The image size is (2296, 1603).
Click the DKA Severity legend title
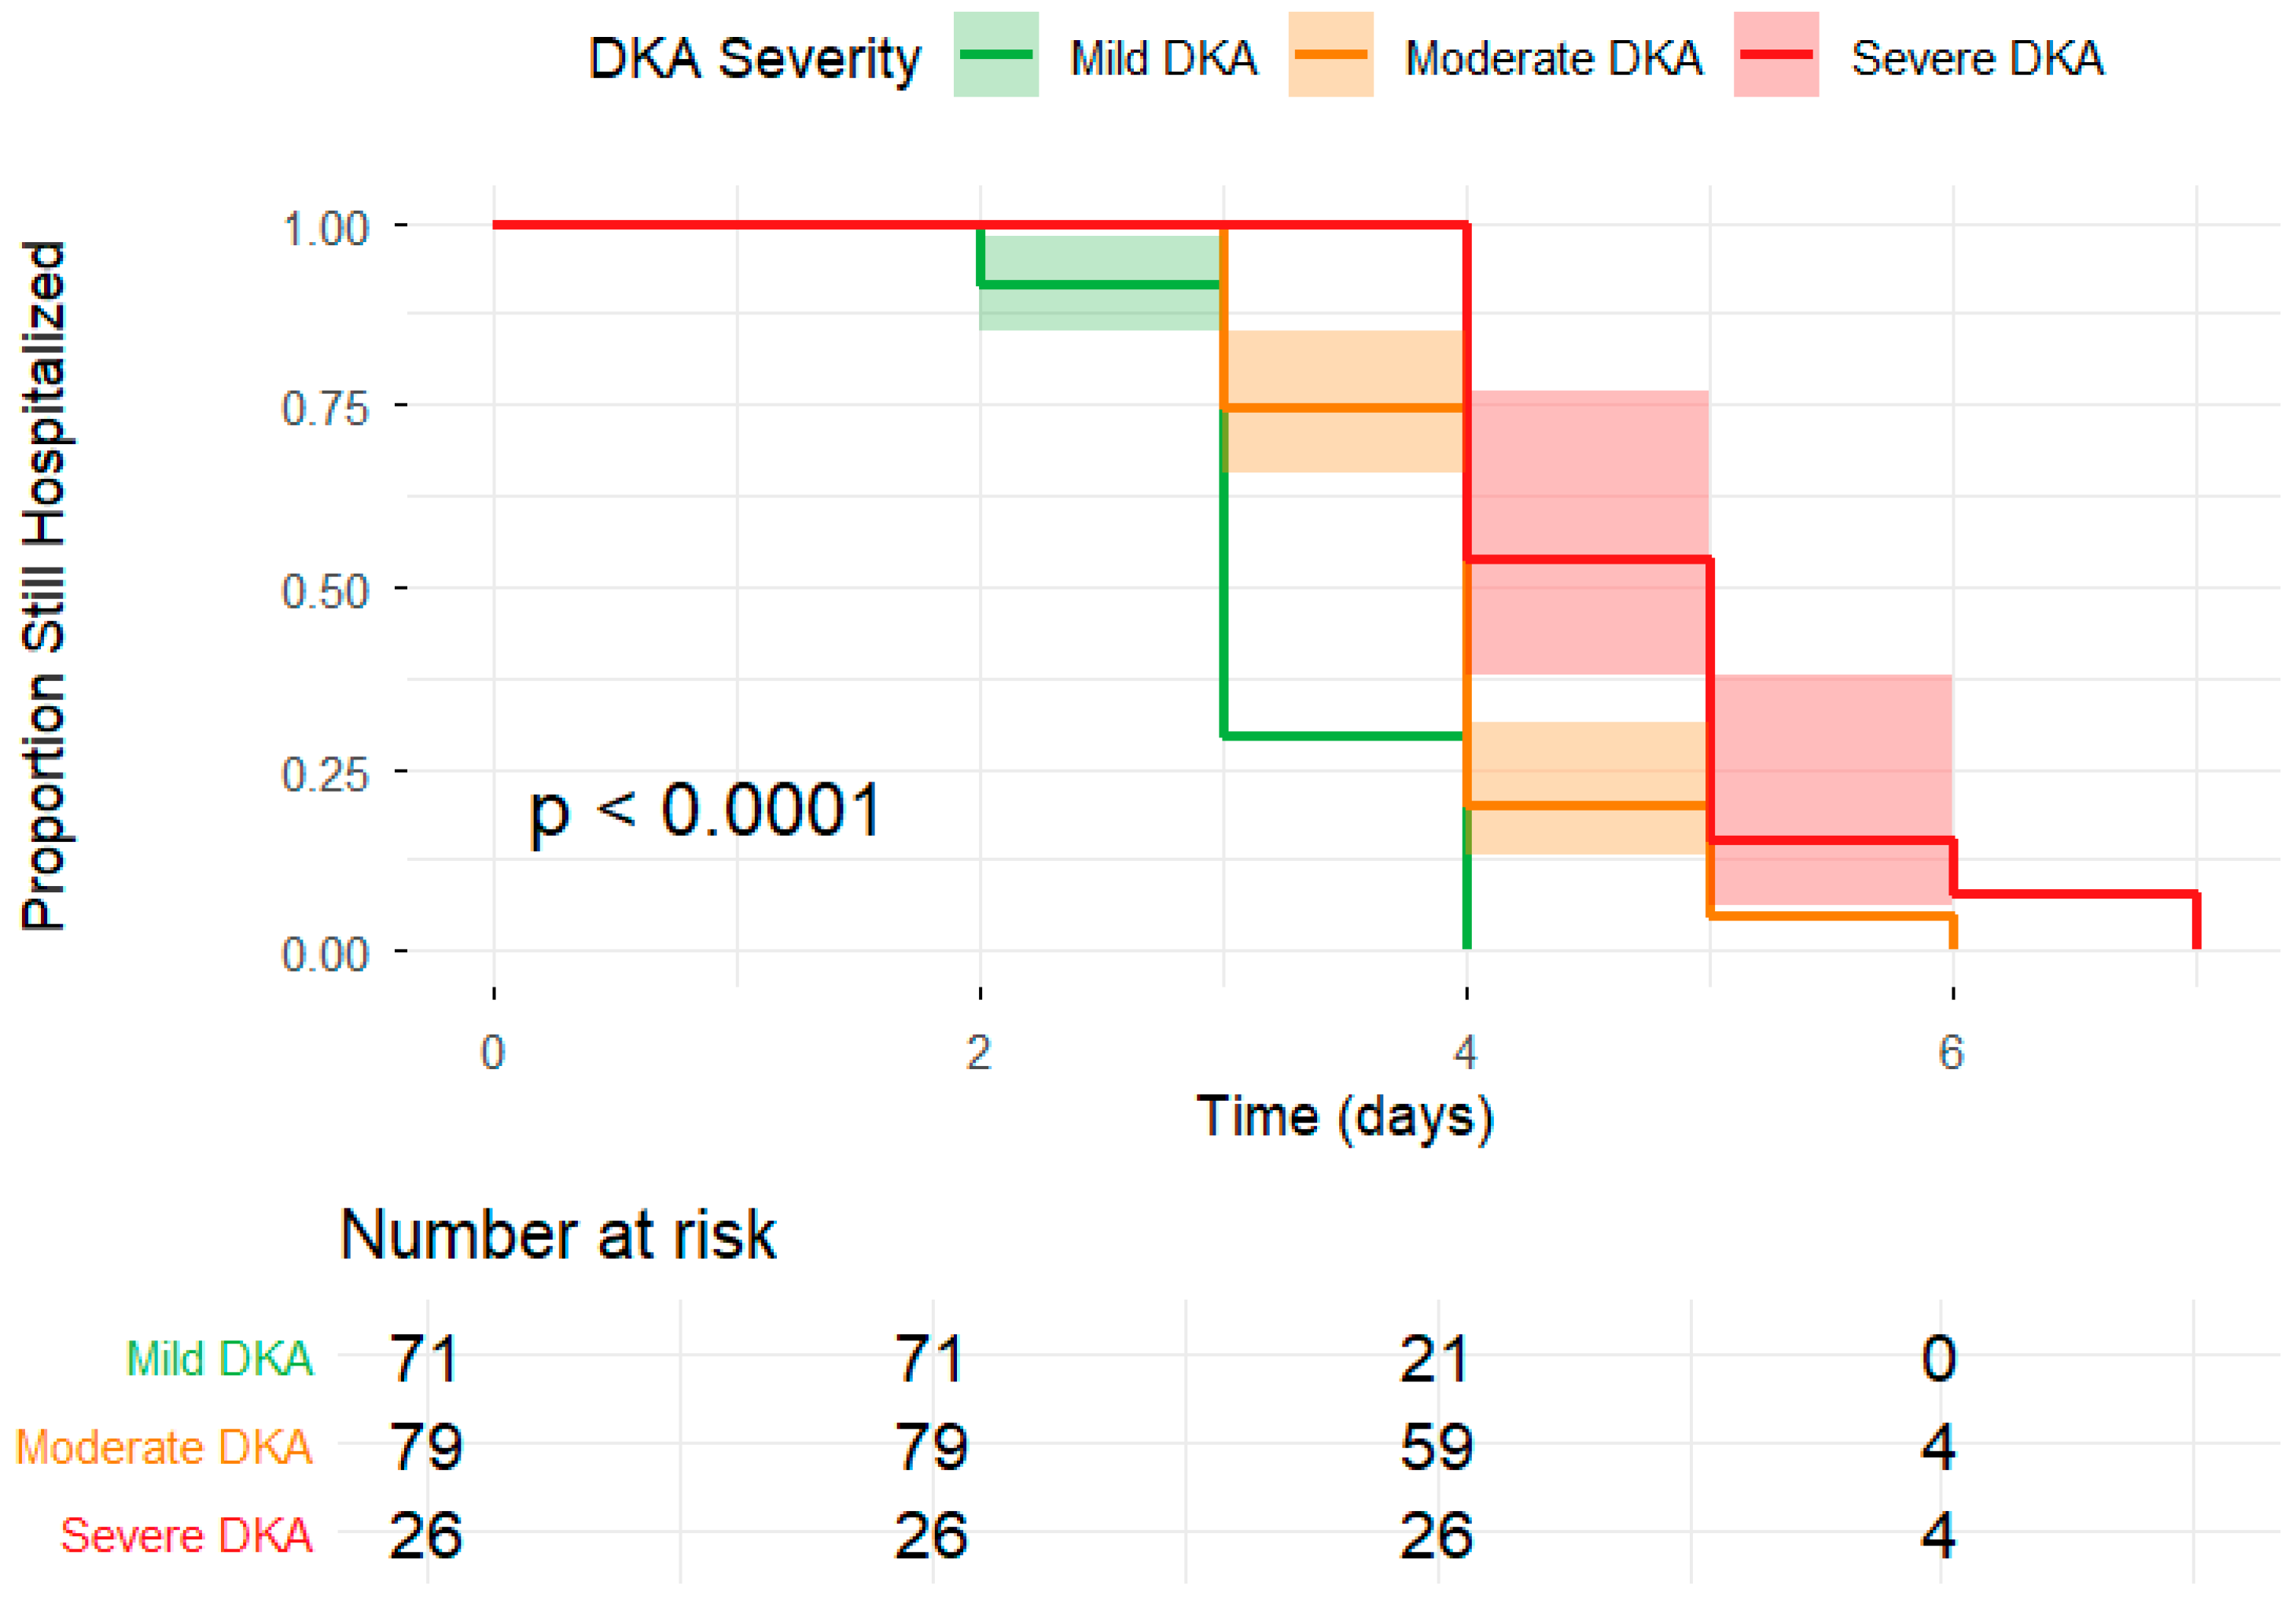coord(754,60)
